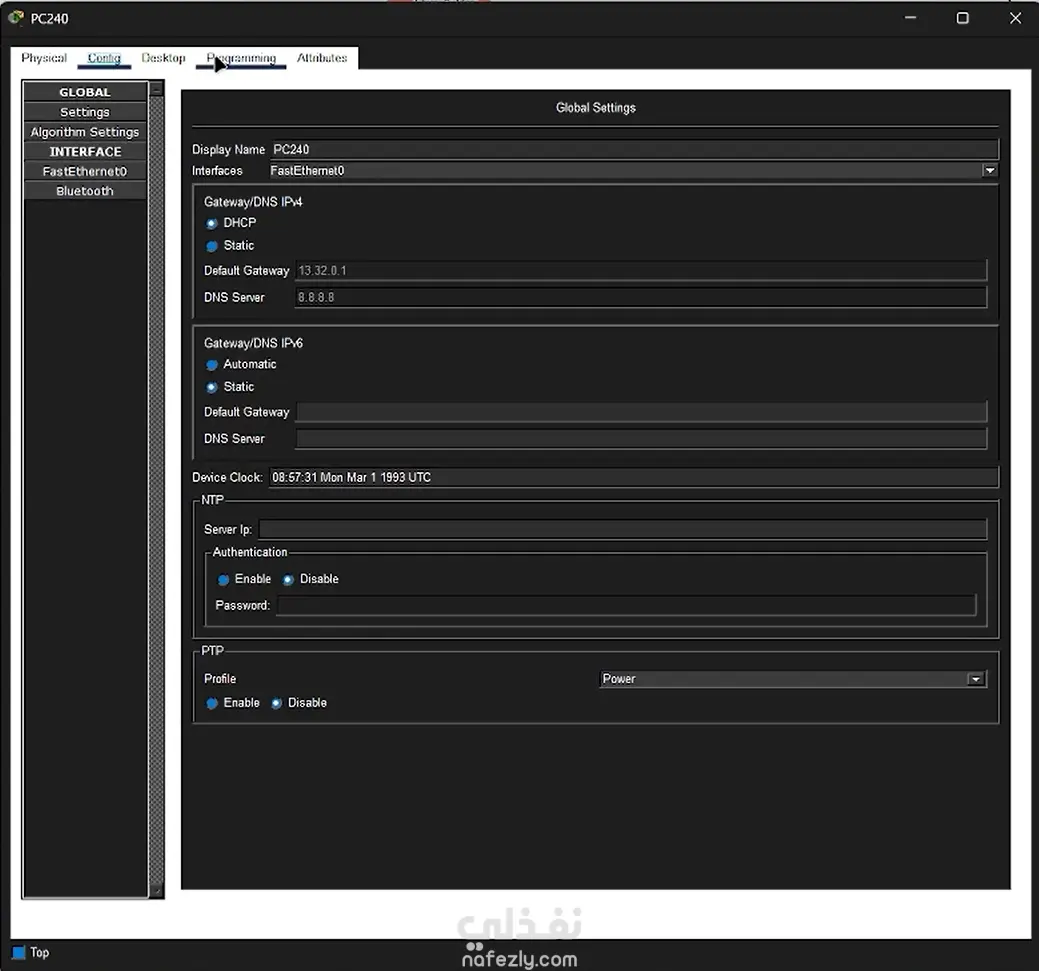Disable NTP authentication
Viewport: 1039px width, 971px height.
288,579
